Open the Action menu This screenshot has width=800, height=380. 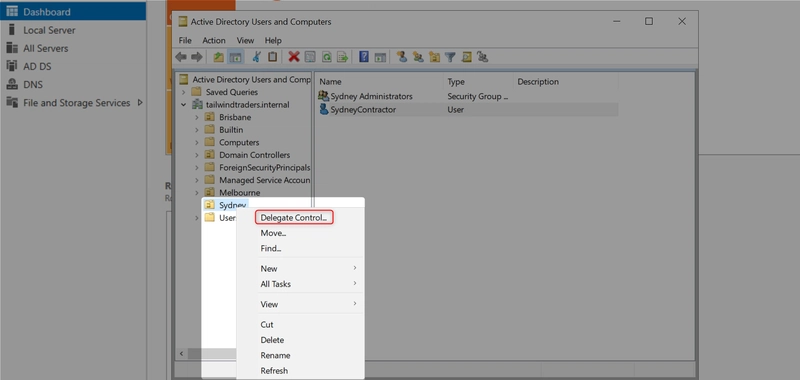pos(214,40)
